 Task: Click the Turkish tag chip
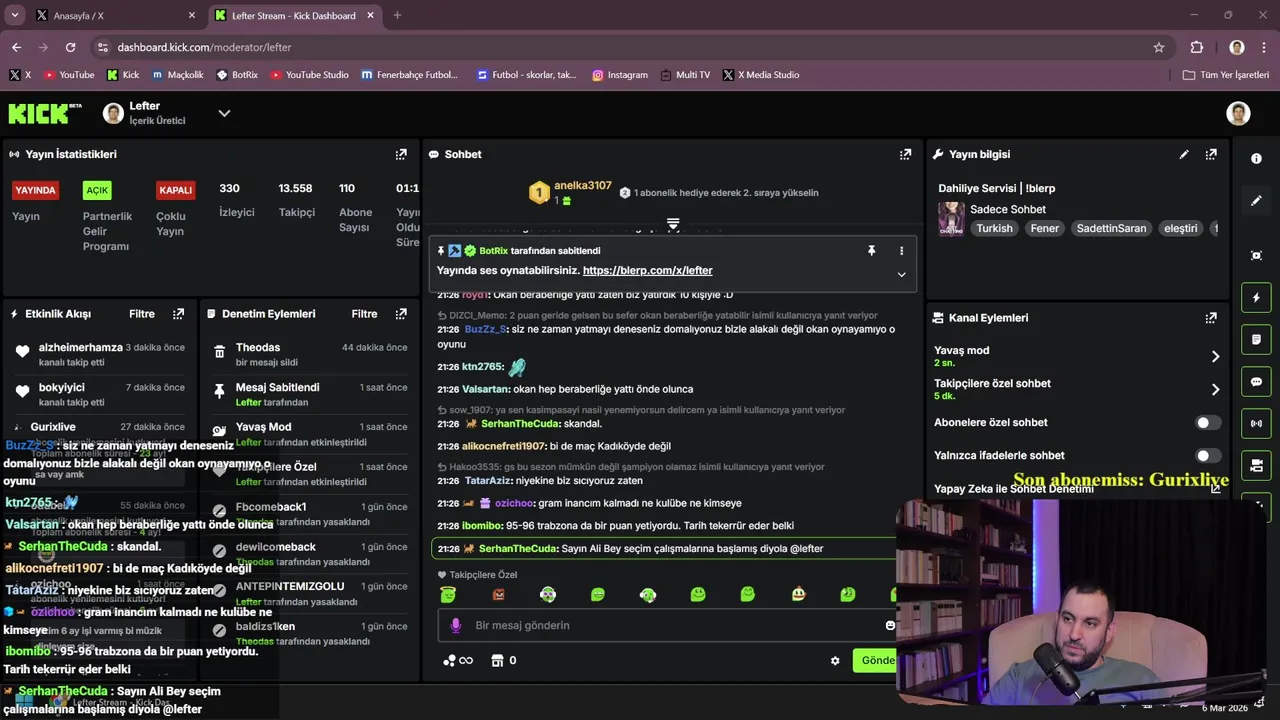tap(994, 228)
